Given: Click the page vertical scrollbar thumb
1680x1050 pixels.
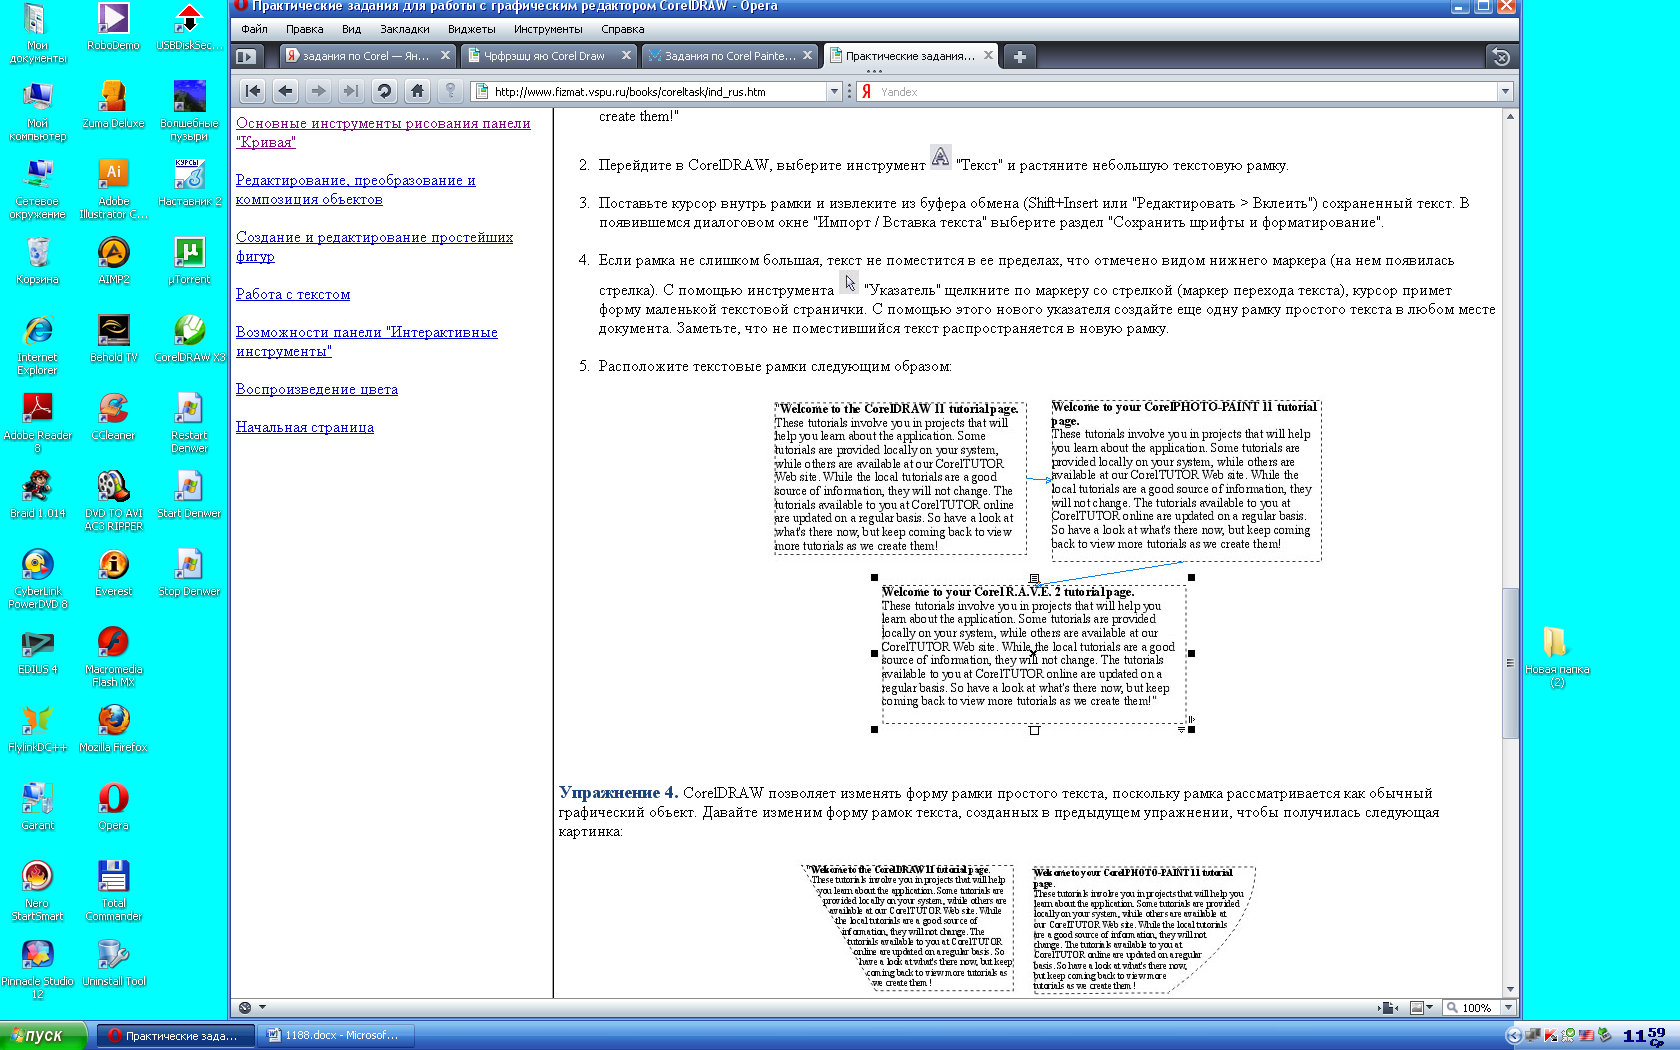Looking at the screenshot, I should pyautogui.click(x=1510, y=662).
